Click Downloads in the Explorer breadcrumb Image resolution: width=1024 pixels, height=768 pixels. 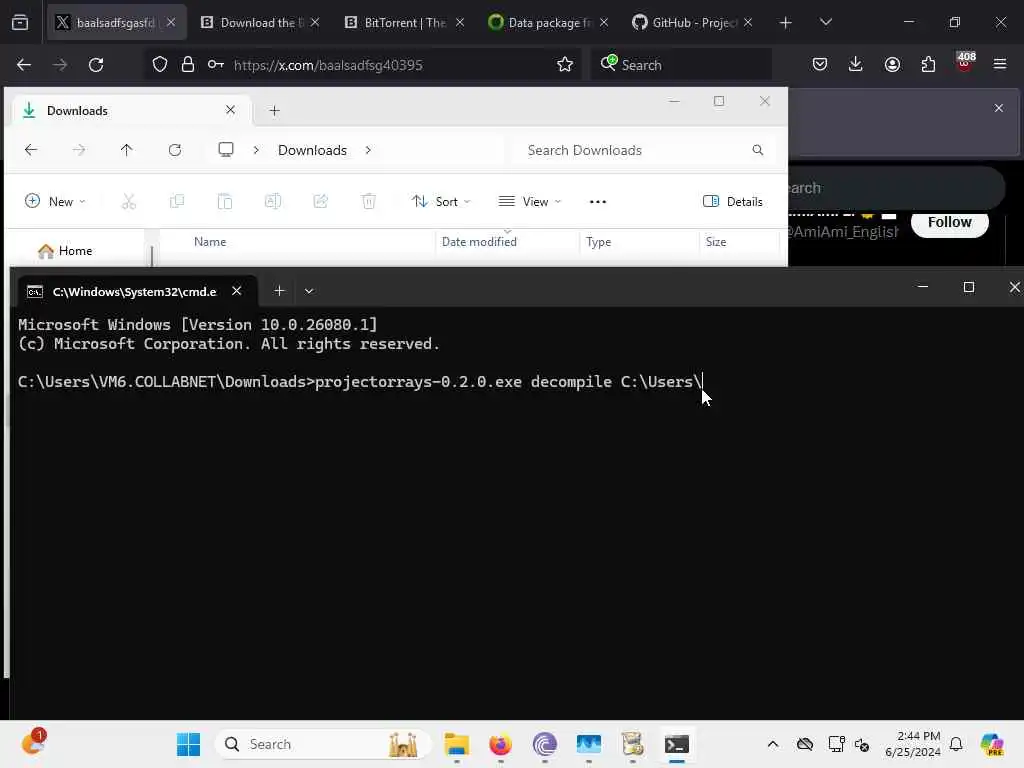coord(312,150)
